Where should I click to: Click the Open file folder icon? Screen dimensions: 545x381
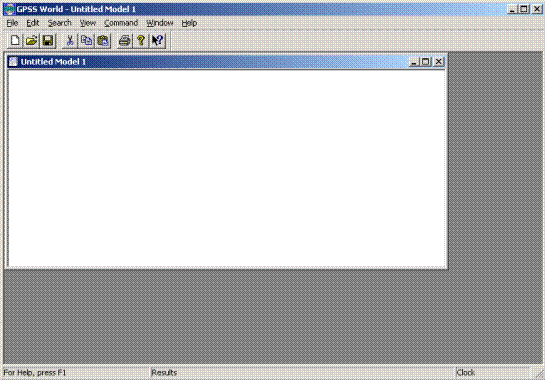(31, 41)
